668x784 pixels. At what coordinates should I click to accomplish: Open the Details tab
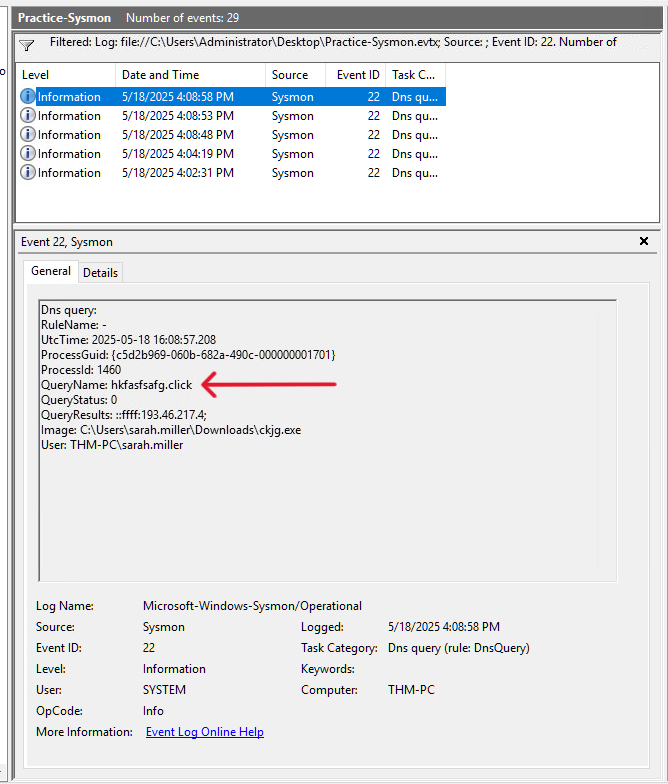[100, 272]
